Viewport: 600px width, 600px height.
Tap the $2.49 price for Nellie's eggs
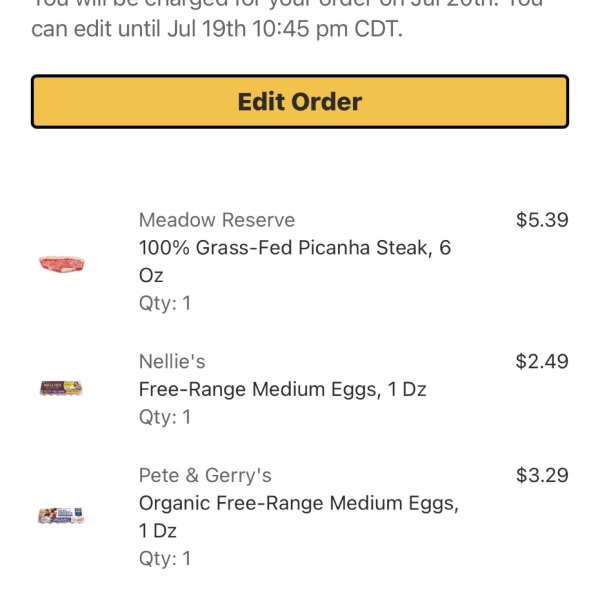[542, 362]
